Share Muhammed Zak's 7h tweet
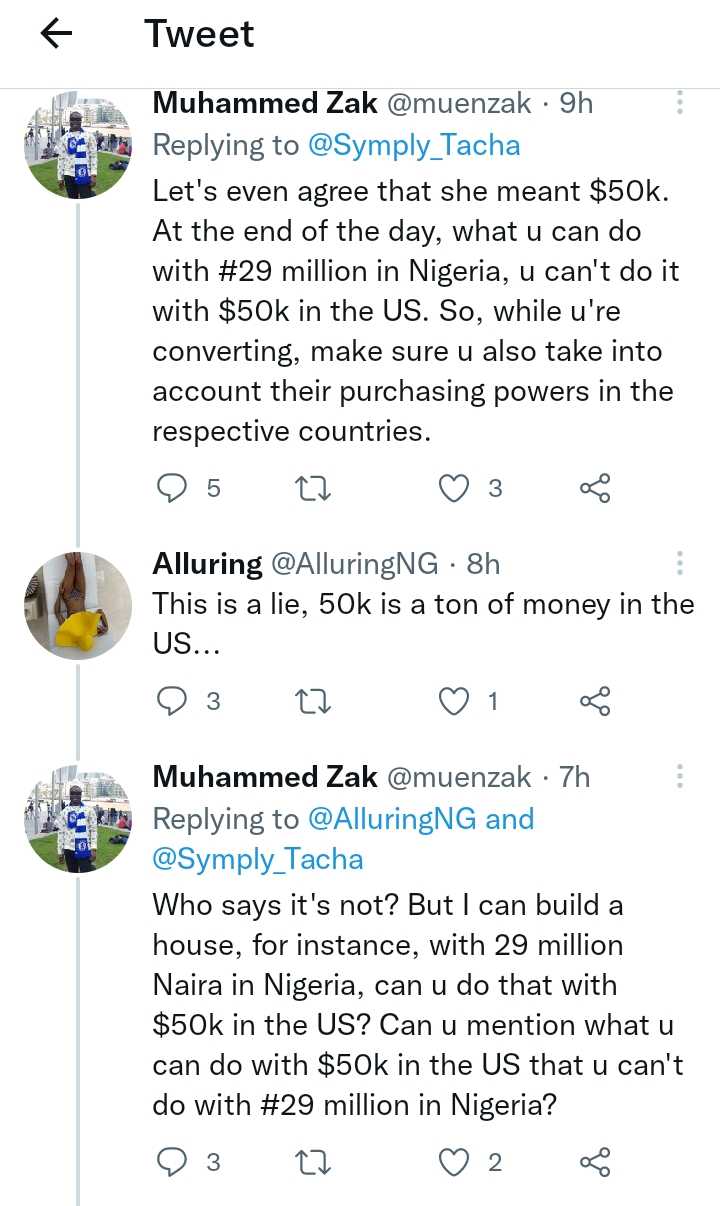720x1206 pixels. tap(595, 1162)
